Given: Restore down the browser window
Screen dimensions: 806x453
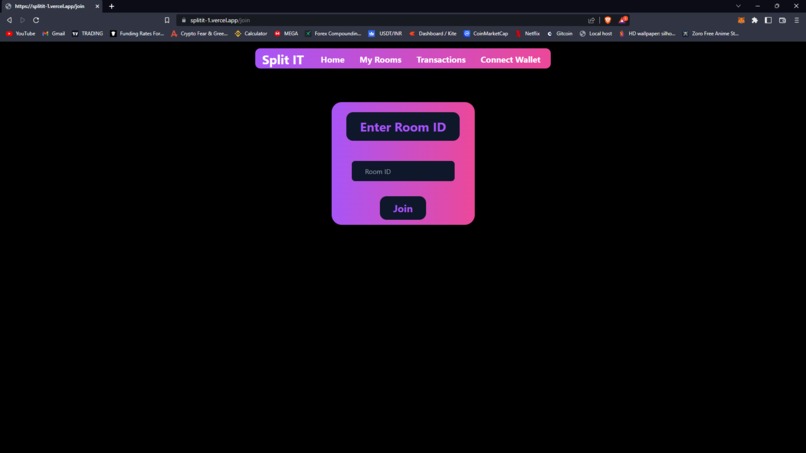Looking at the screenshot, I should coord(777,6).
